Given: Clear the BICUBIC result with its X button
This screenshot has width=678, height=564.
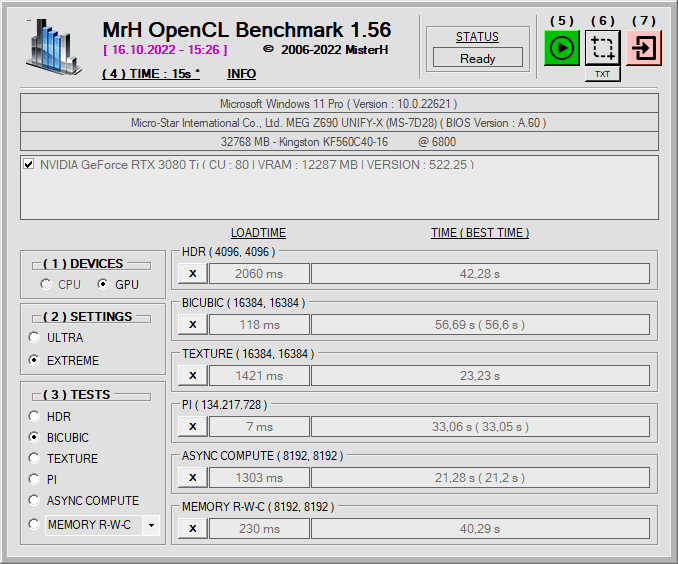Looking at the screenshot, I should (x=193, y=324).
